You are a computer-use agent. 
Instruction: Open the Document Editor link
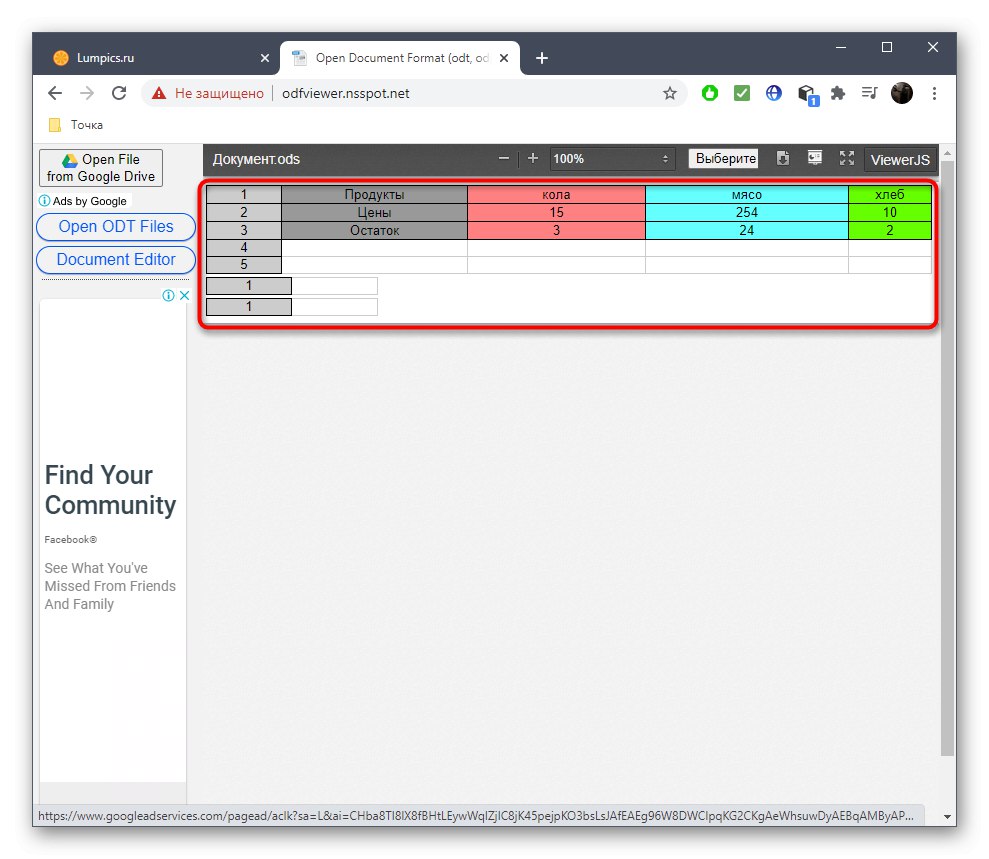click(116, 260)
